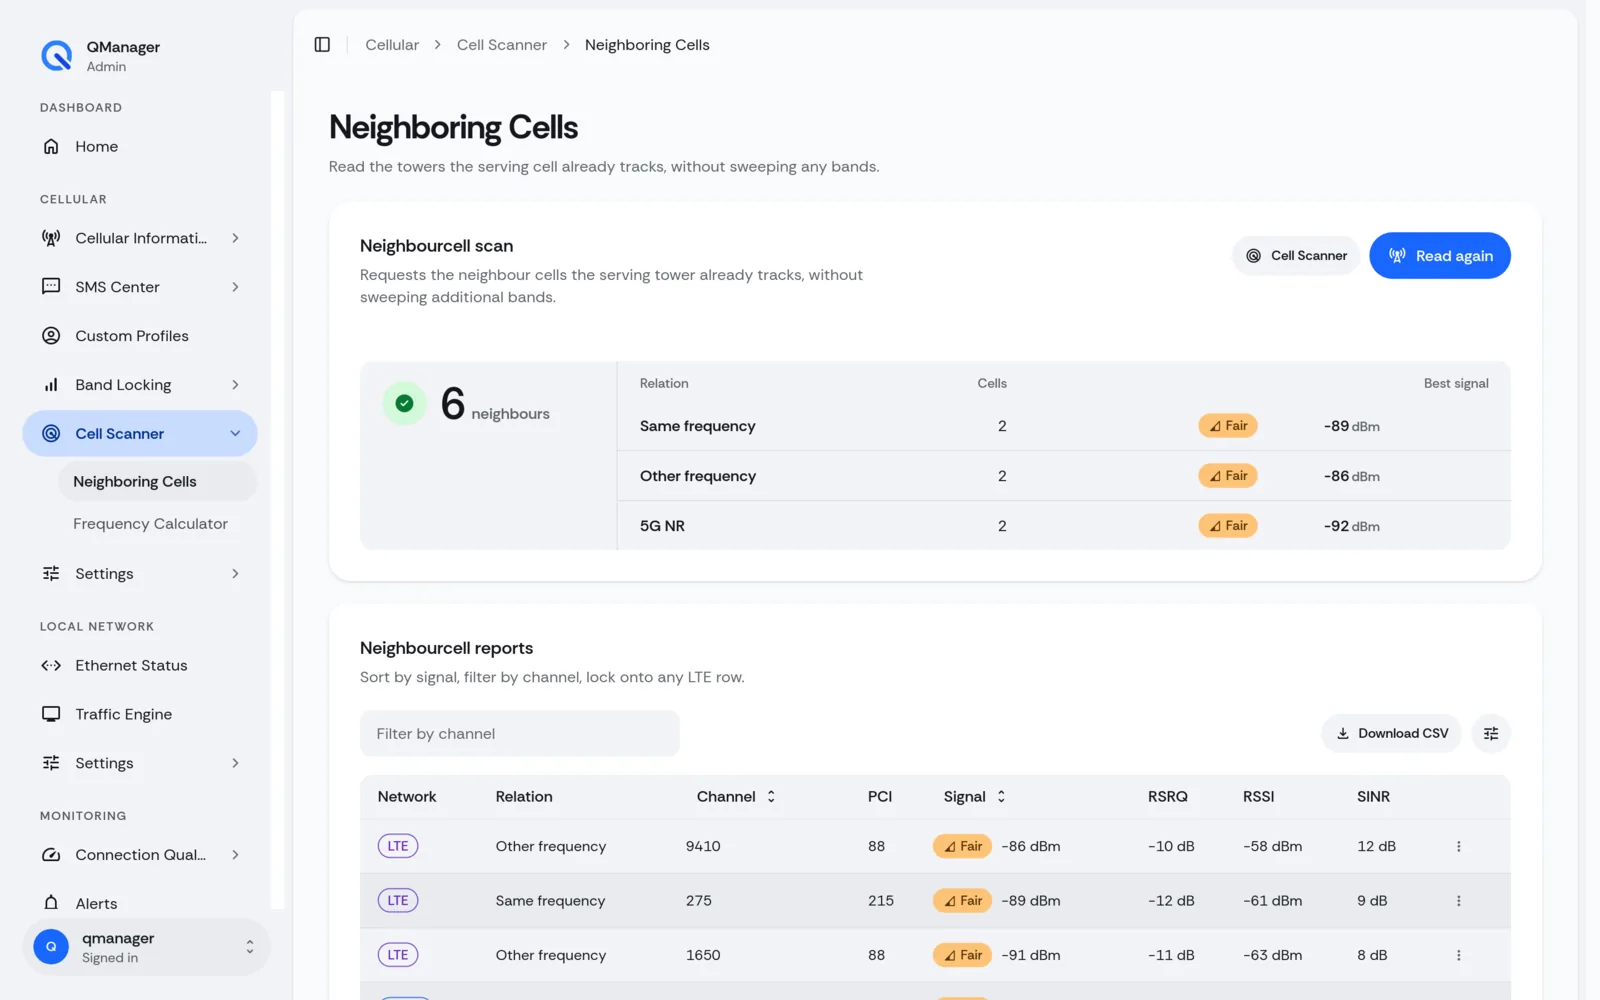Click 5G NR summary row

pos(1063,526)
